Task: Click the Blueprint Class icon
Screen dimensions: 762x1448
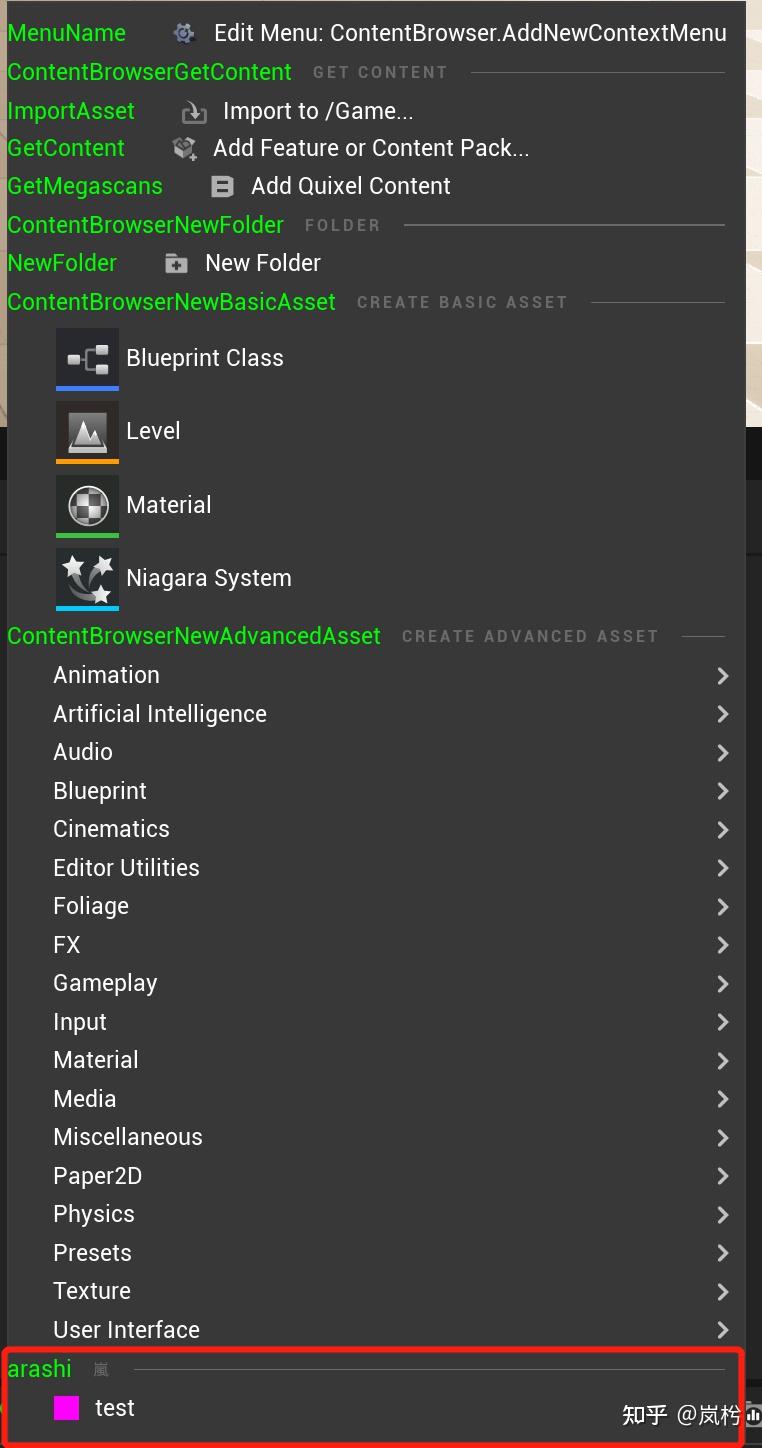Action: [x=87, y=358]
